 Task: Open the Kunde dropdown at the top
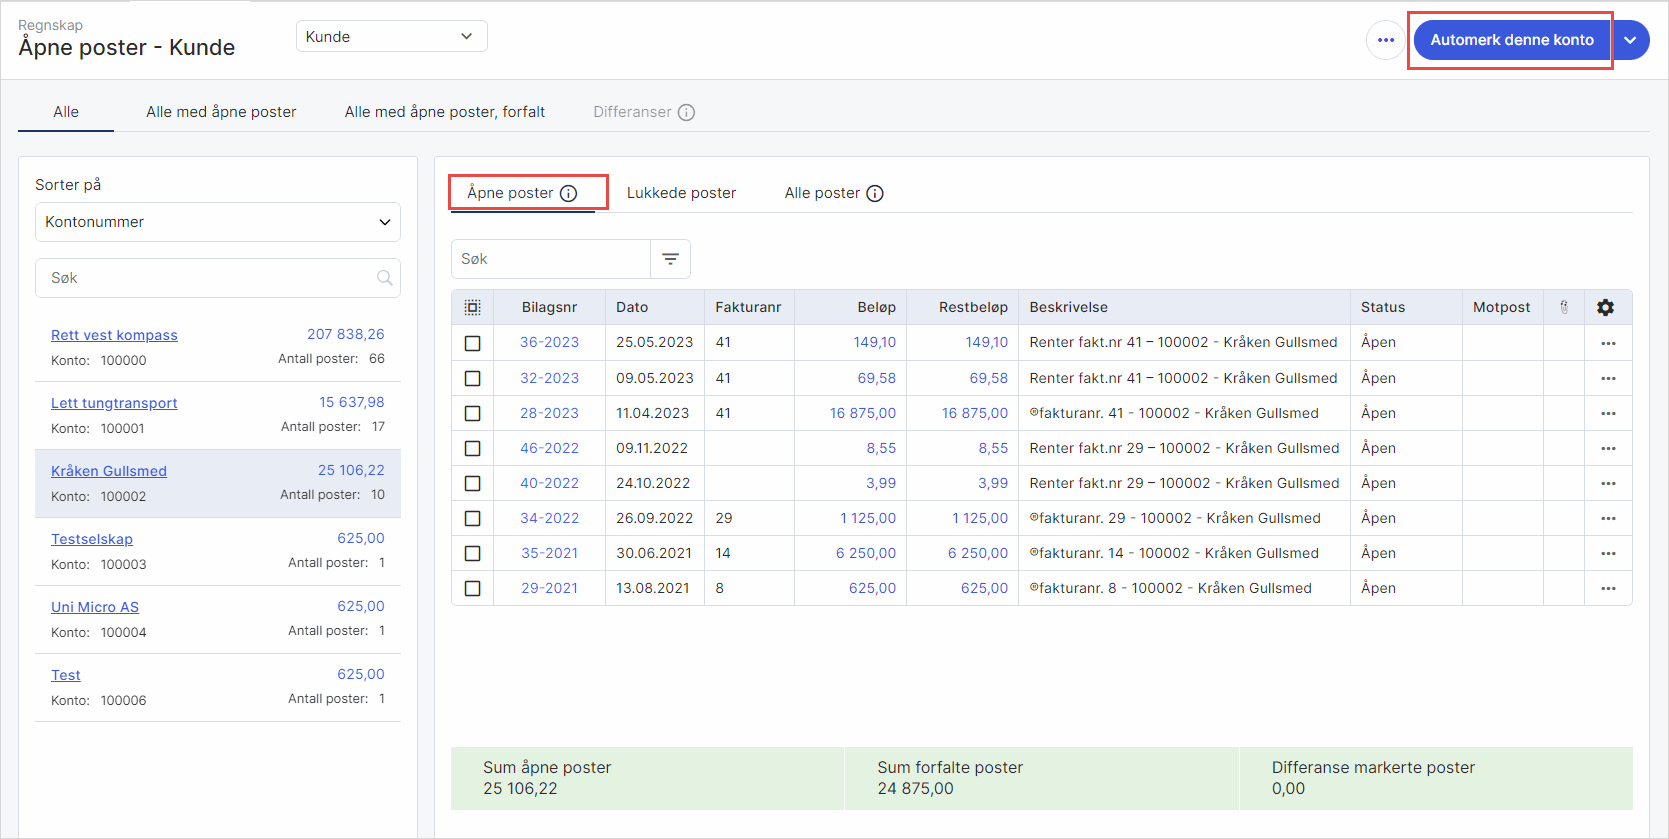point(391,36)
